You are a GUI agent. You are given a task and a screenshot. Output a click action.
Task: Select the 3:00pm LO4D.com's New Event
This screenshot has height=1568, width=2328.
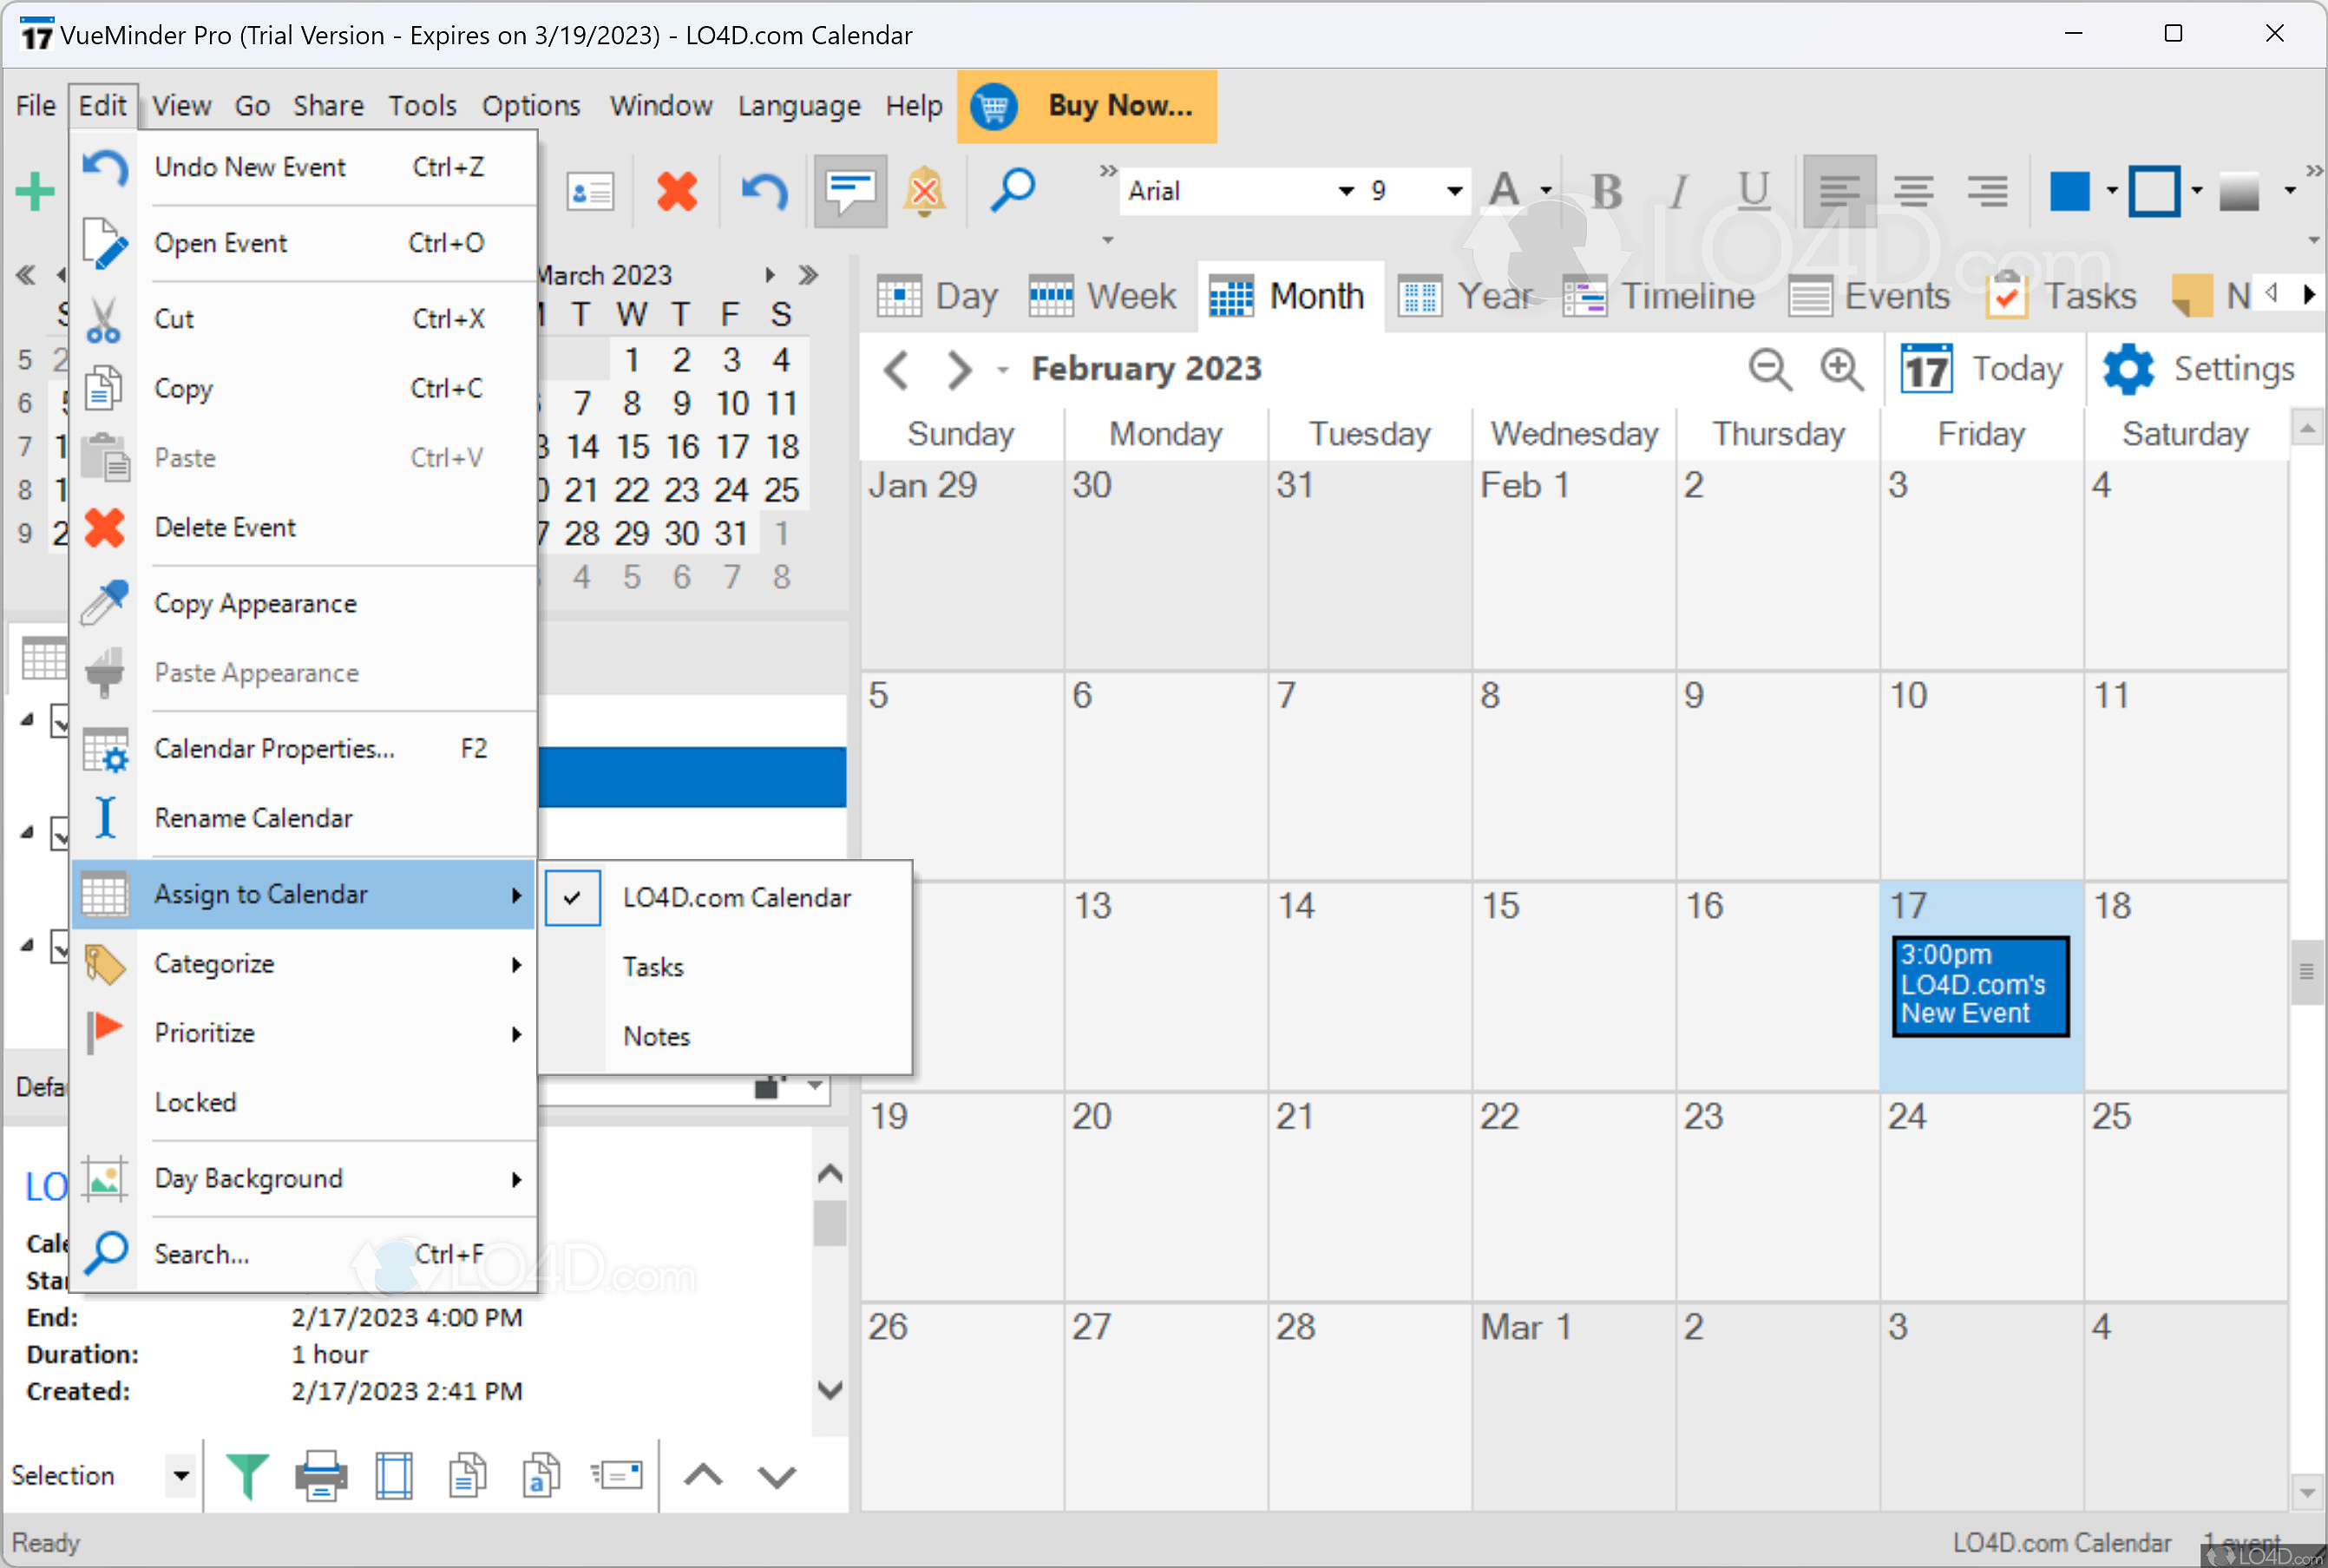pyautogui.click(x=1980, y=985)
